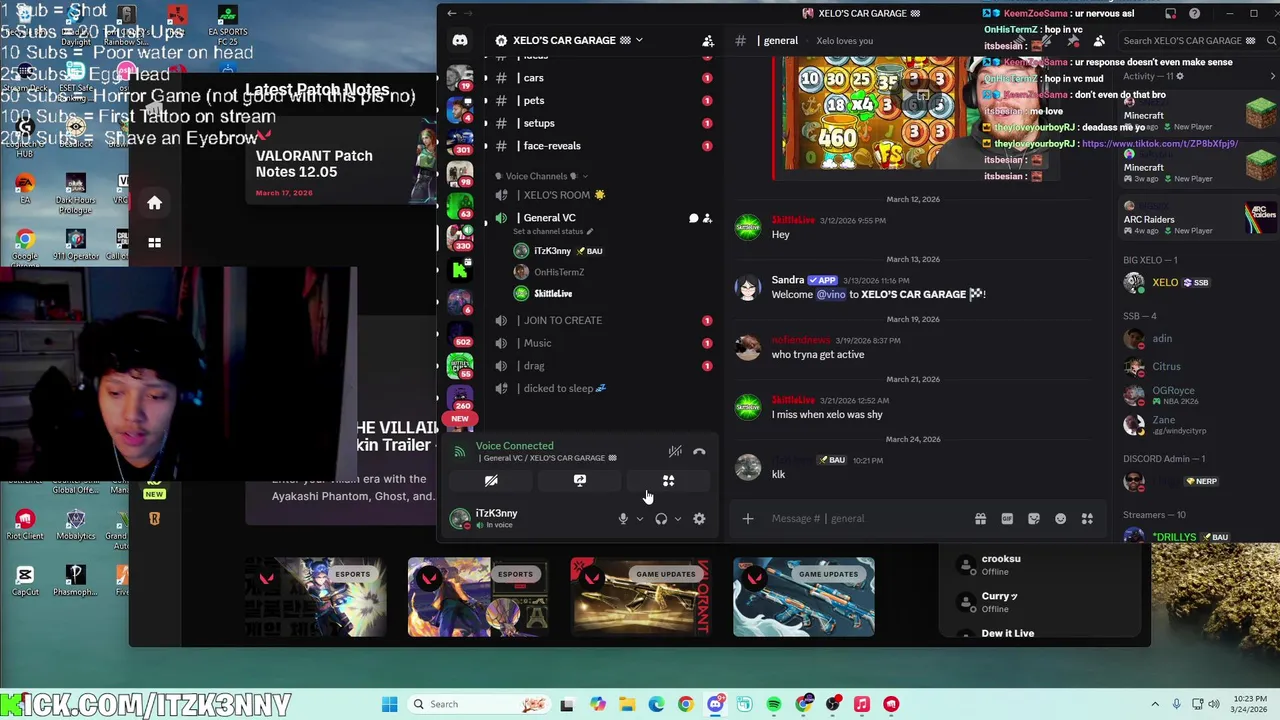The width and height of the screenshot is (1280, 720).
Task: Open Windows Start menu
Action: 389,704
